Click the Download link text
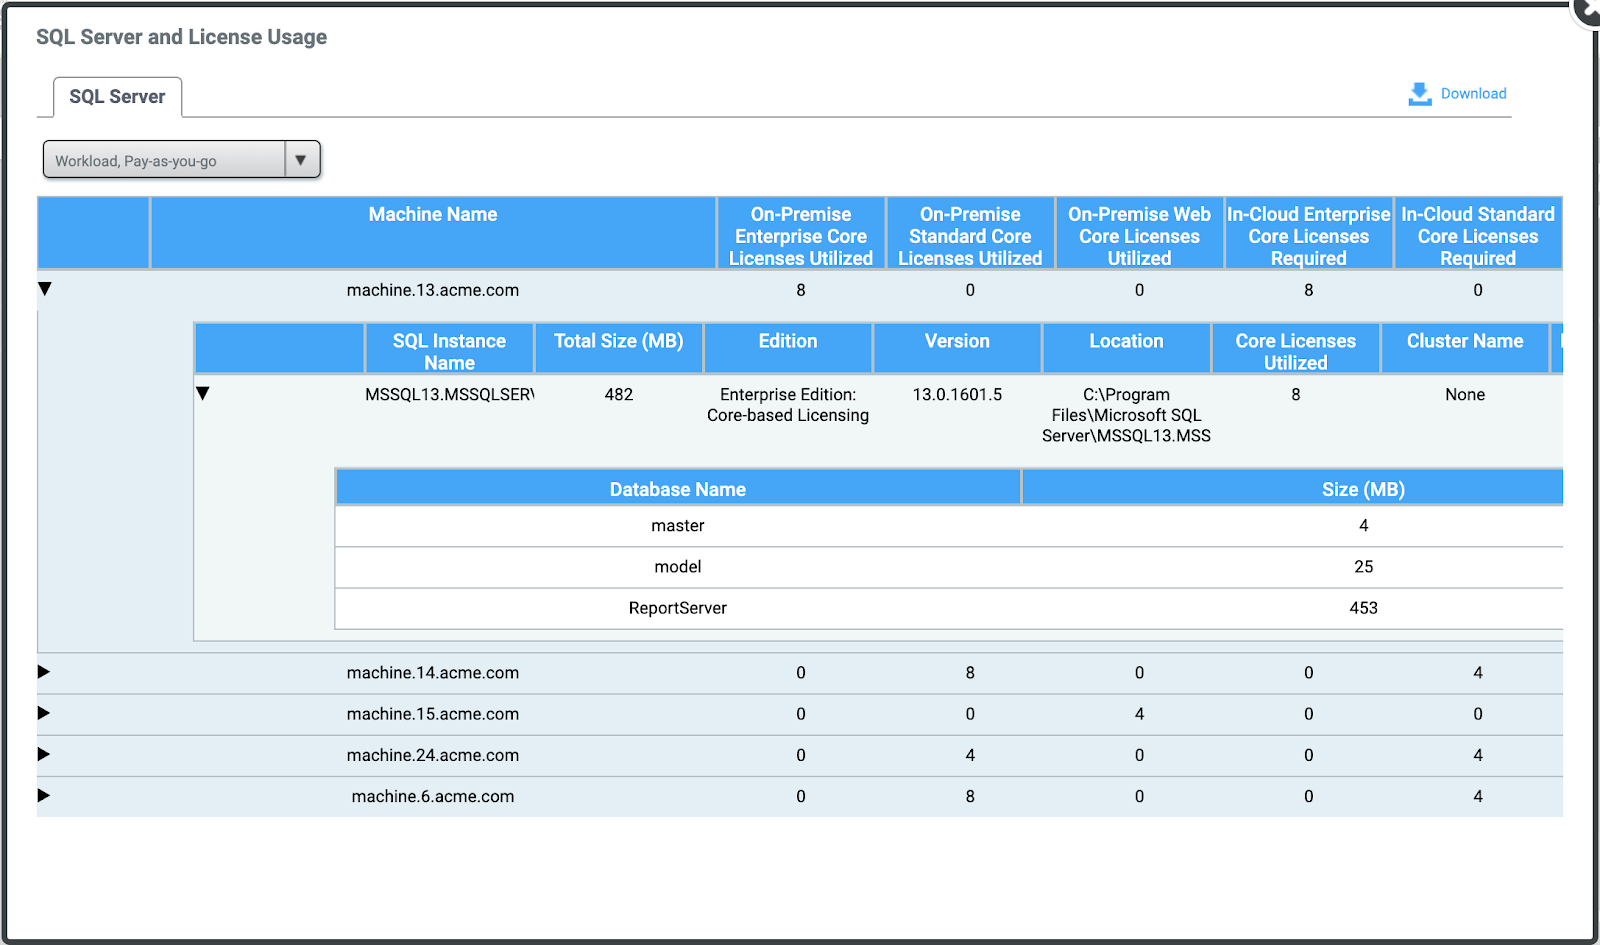This screenshot has width=1600, height=945. click(x=1473, y=94)
